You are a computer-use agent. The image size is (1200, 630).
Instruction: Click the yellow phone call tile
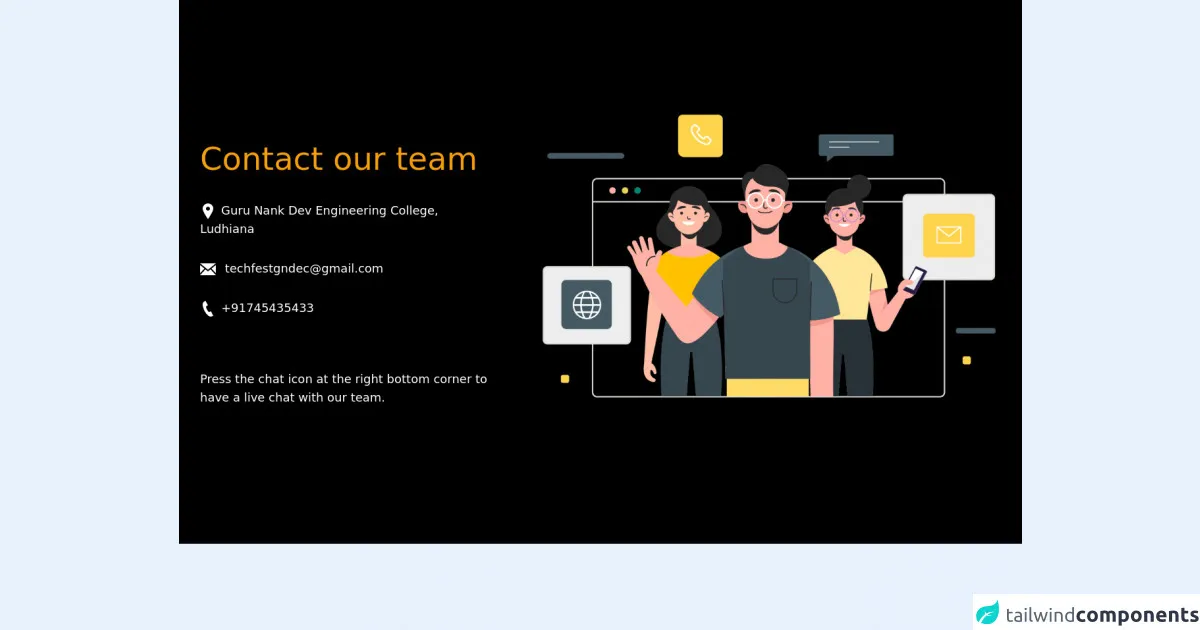(700, 136)
